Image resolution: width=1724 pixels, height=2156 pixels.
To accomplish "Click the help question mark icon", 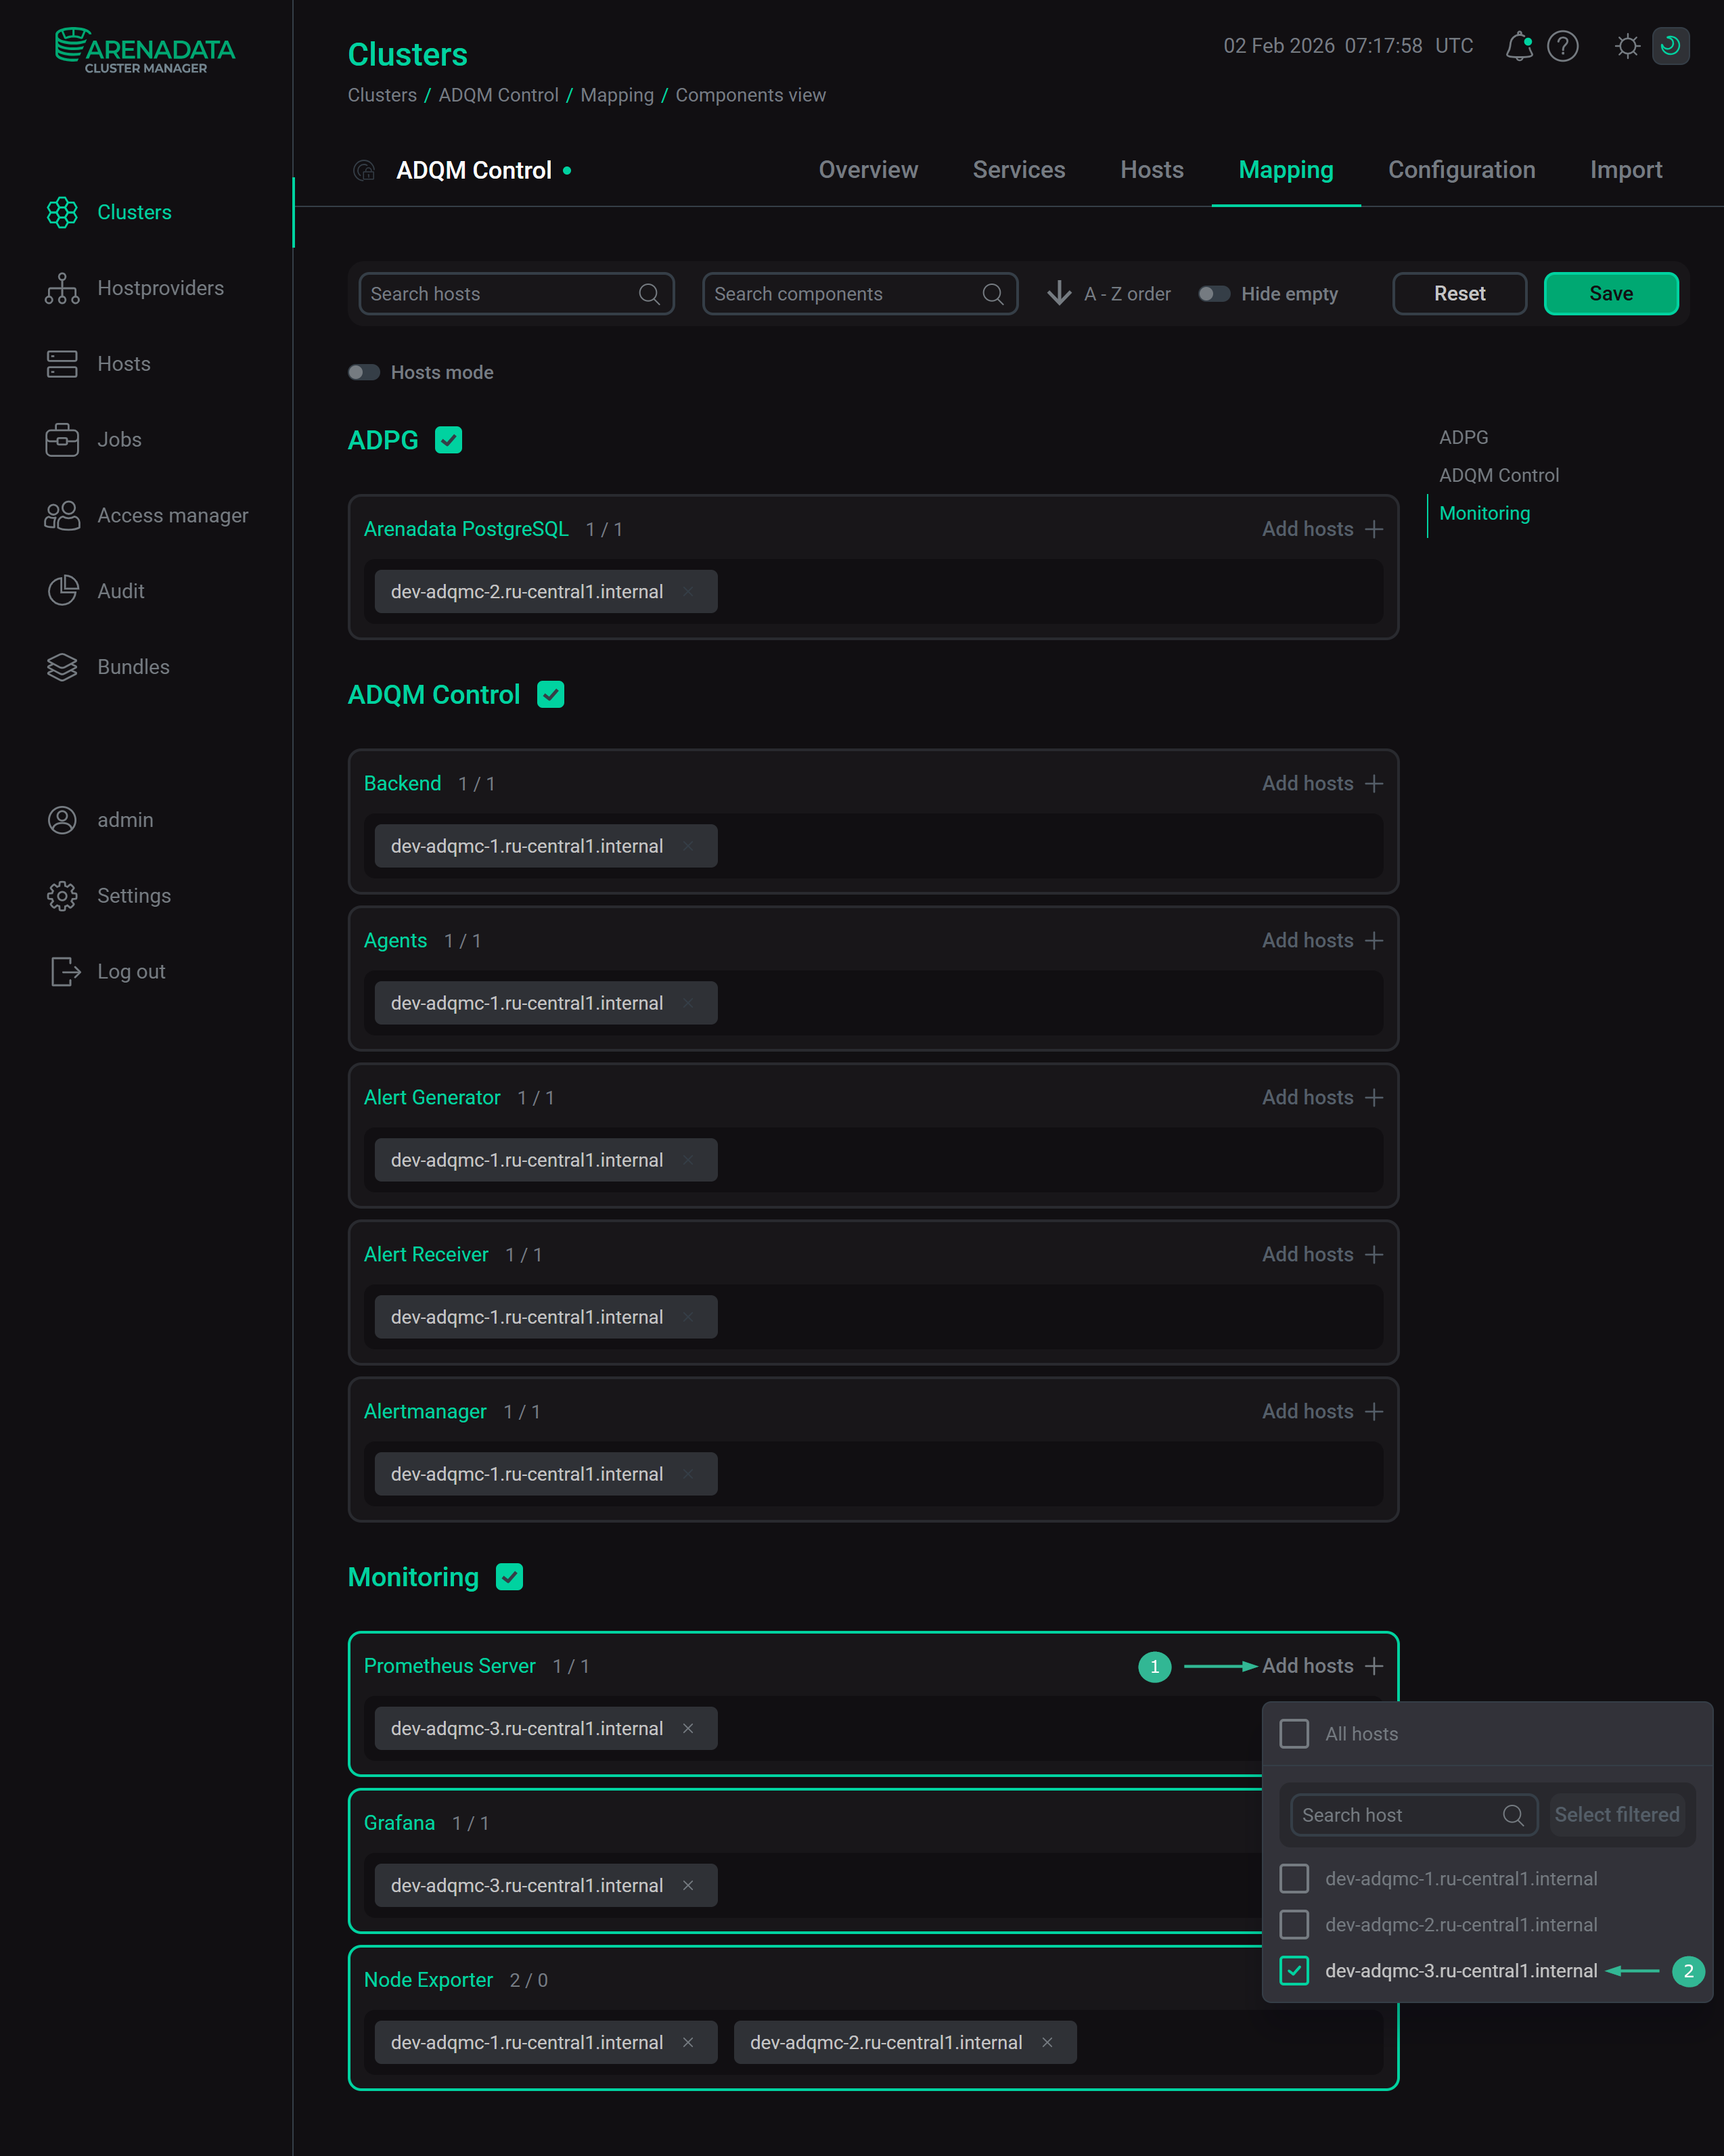I will pos(1563,46).
